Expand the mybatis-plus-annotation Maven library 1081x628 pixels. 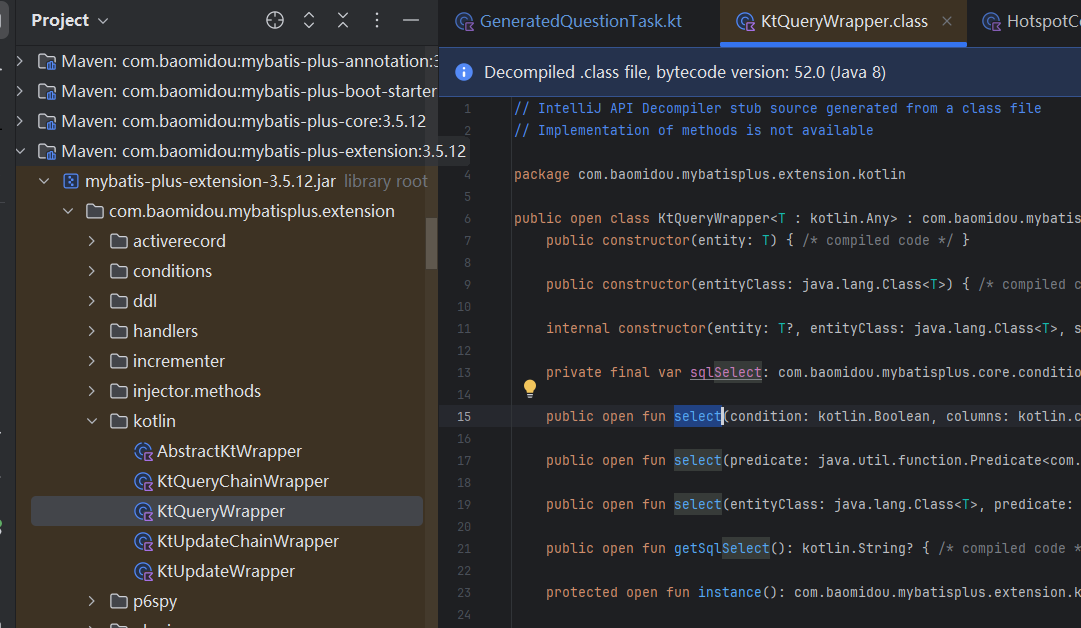(20, 61)
